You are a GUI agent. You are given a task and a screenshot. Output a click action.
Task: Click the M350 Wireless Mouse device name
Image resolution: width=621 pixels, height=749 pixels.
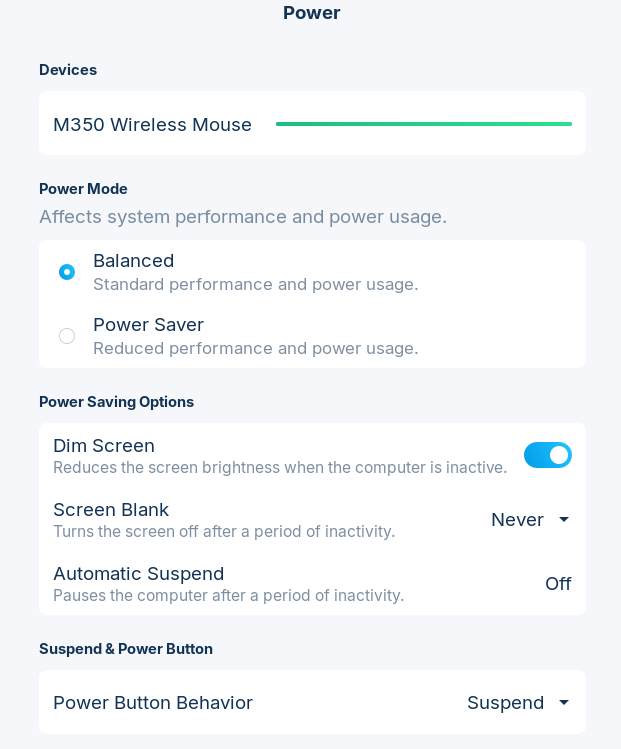(x=152, y=125)
